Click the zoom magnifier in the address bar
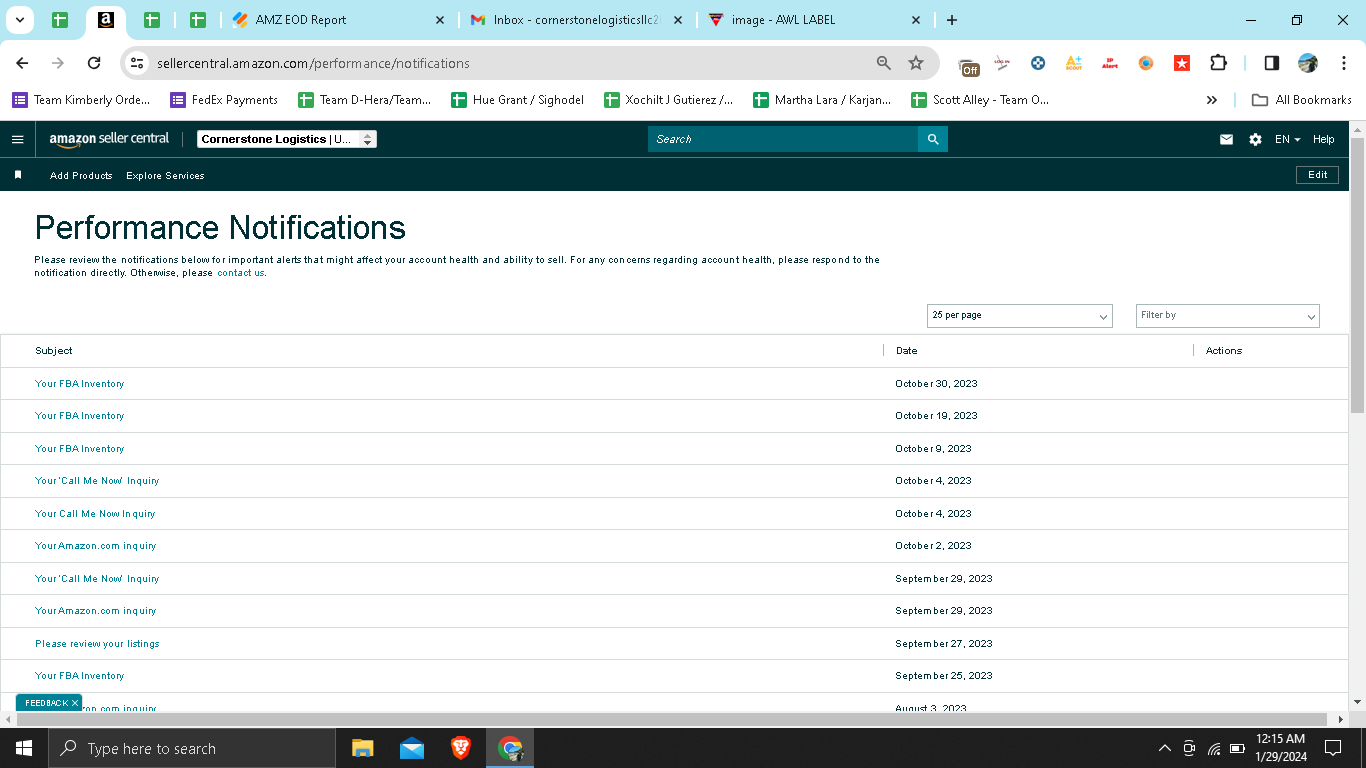 coord(884,63)
